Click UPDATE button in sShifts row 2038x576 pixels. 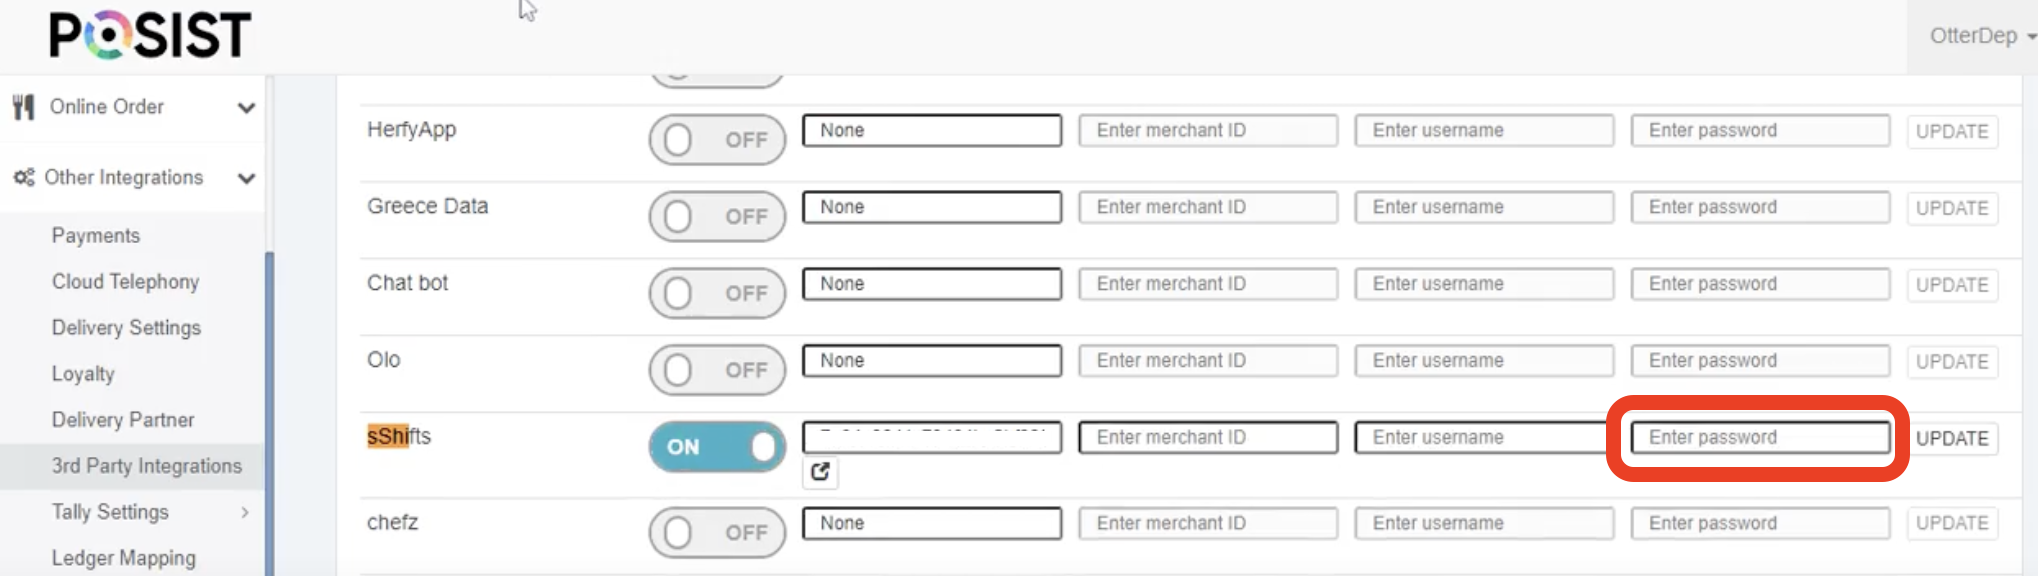click(1952, 438)
